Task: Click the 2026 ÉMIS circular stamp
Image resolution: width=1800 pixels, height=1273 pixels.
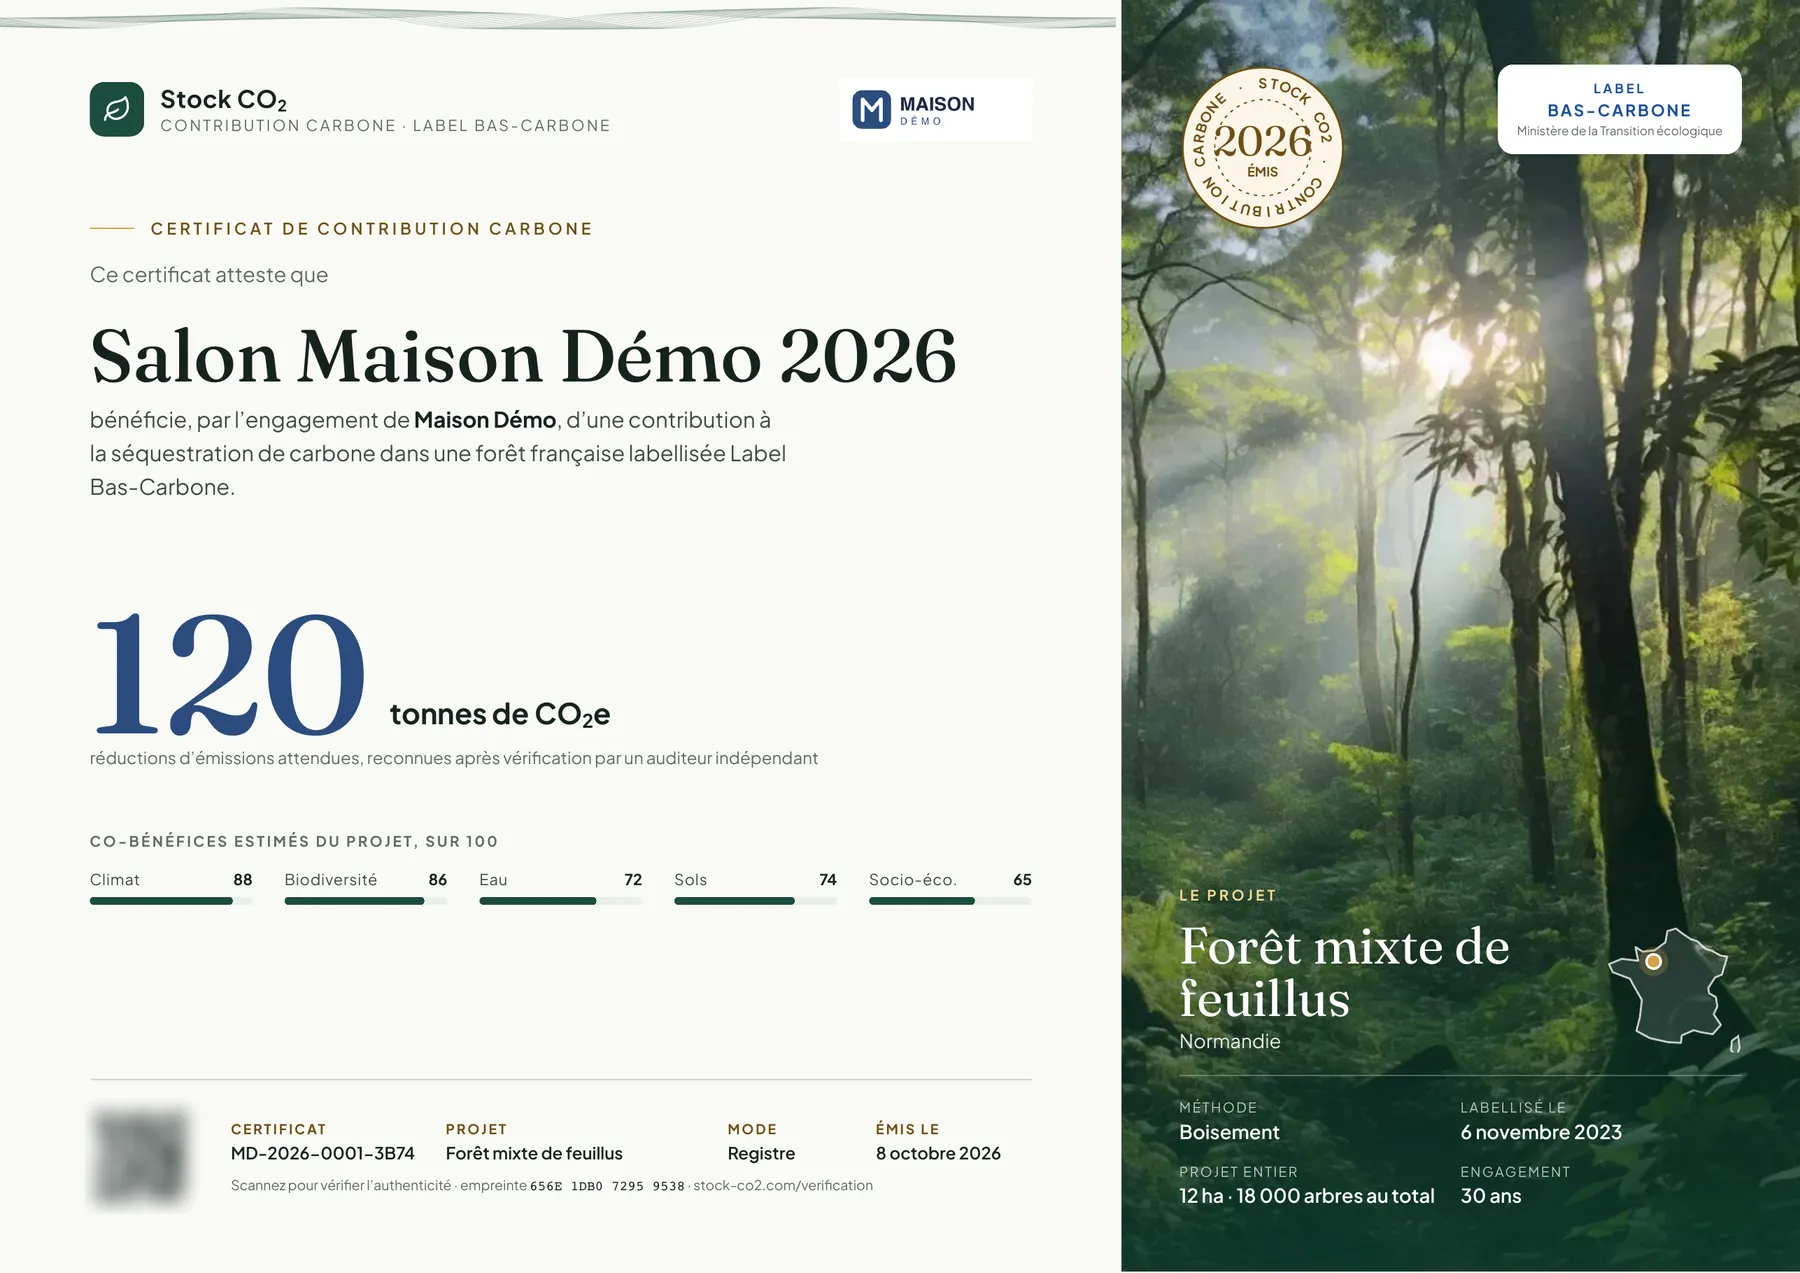Action: click(1262, 148)
